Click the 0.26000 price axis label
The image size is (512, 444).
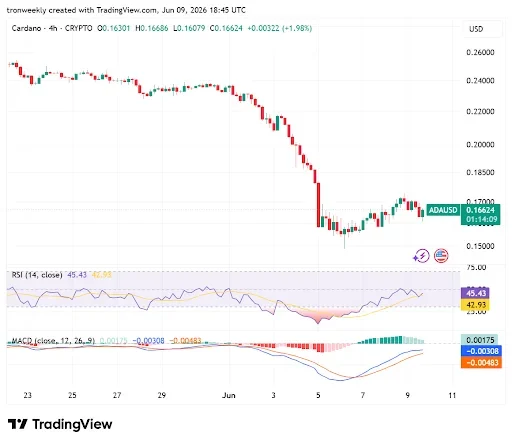pos(480,52)
